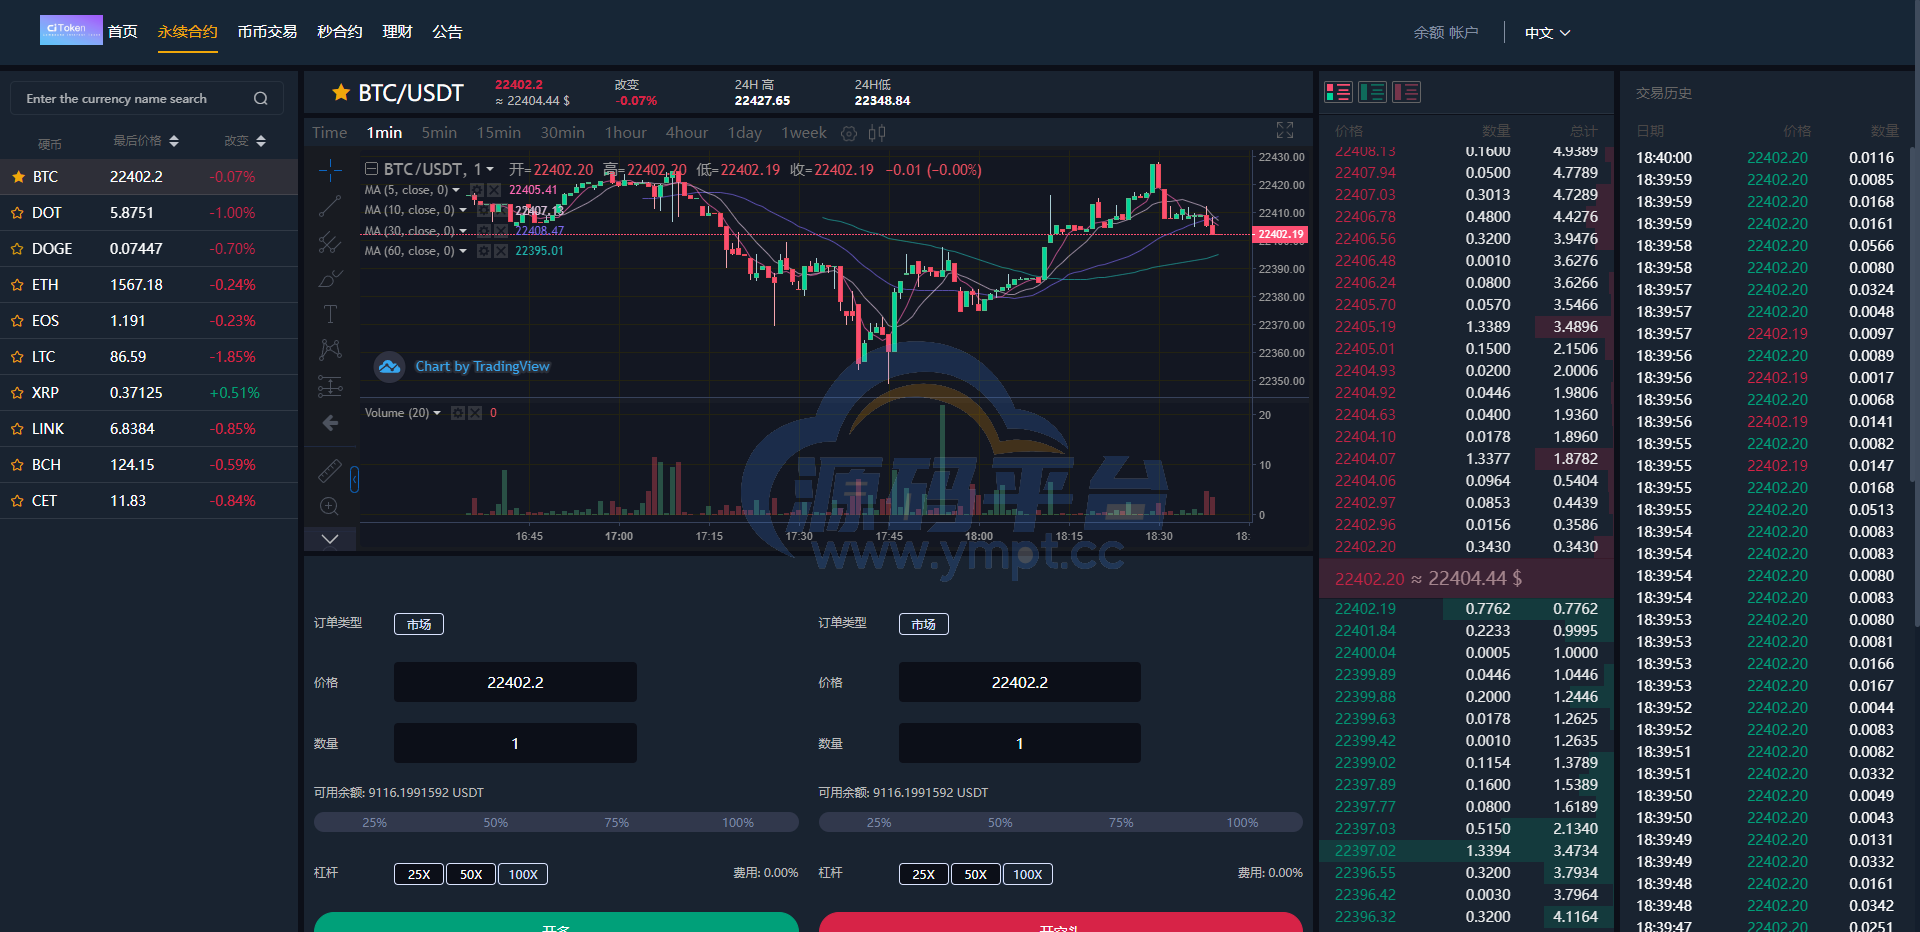
Task: Open the MA (60, close, 0) dropdown arrow
Action: 463,251
